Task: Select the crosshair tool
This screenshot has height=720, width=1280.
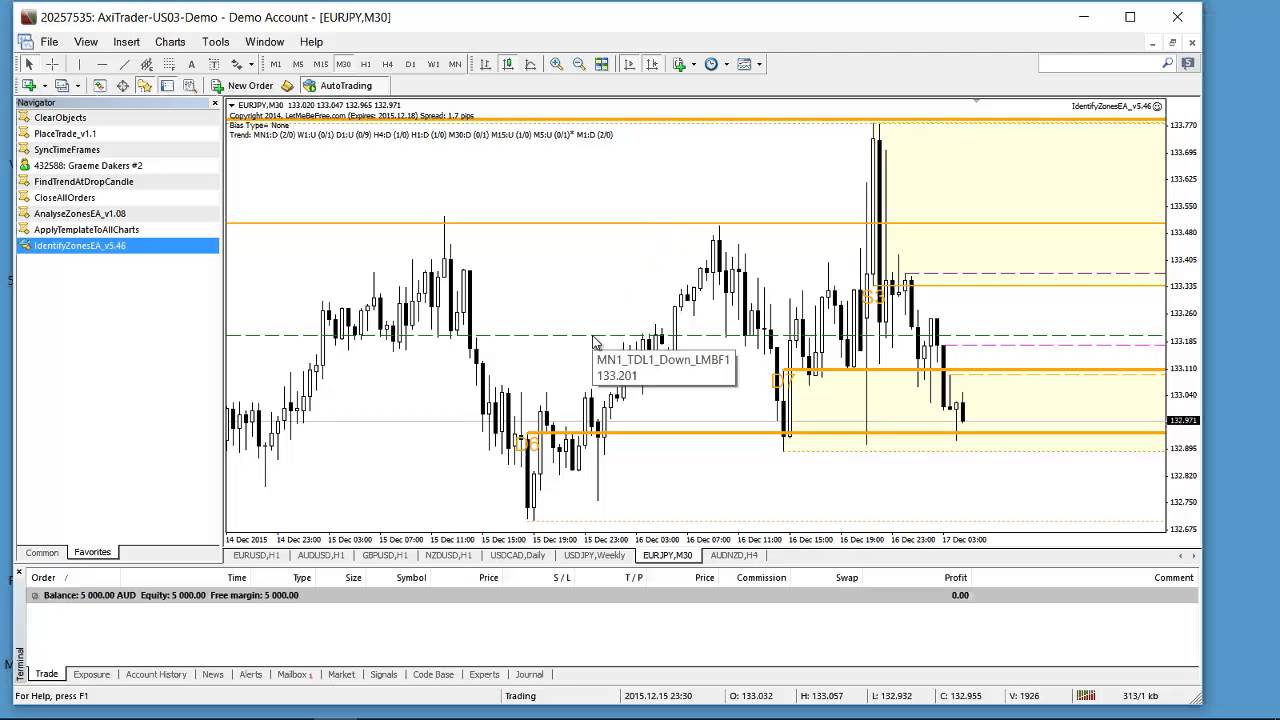Action: (52, 64)
